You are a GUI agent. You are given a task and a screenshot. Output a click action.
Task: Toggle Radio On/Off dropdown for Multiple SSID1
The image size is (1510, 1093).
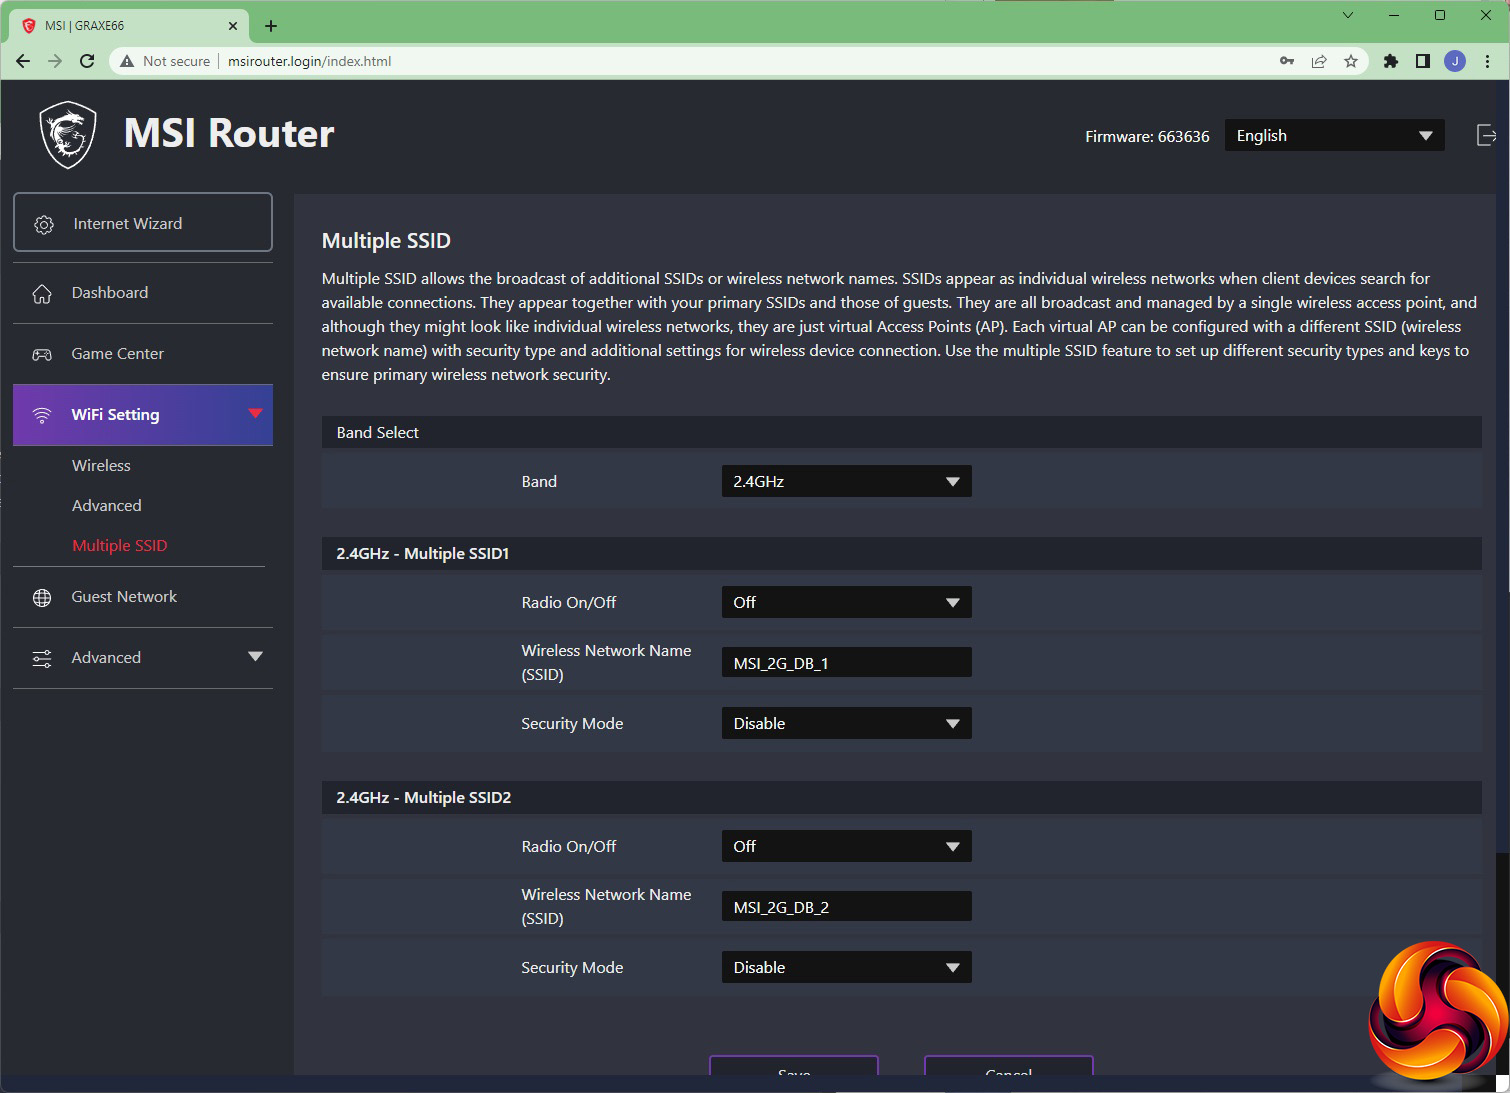click(x=846, y=602)
